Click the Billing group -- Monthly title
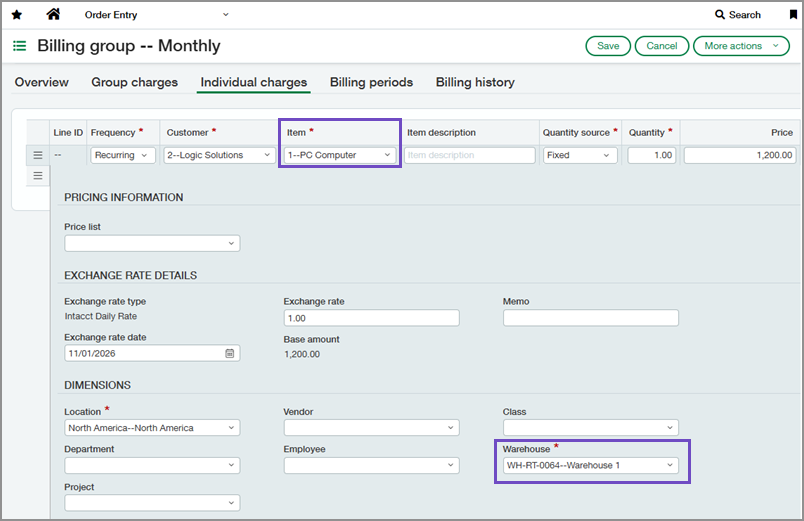This screenshot has width=804, height=521. tap(129, 46)
